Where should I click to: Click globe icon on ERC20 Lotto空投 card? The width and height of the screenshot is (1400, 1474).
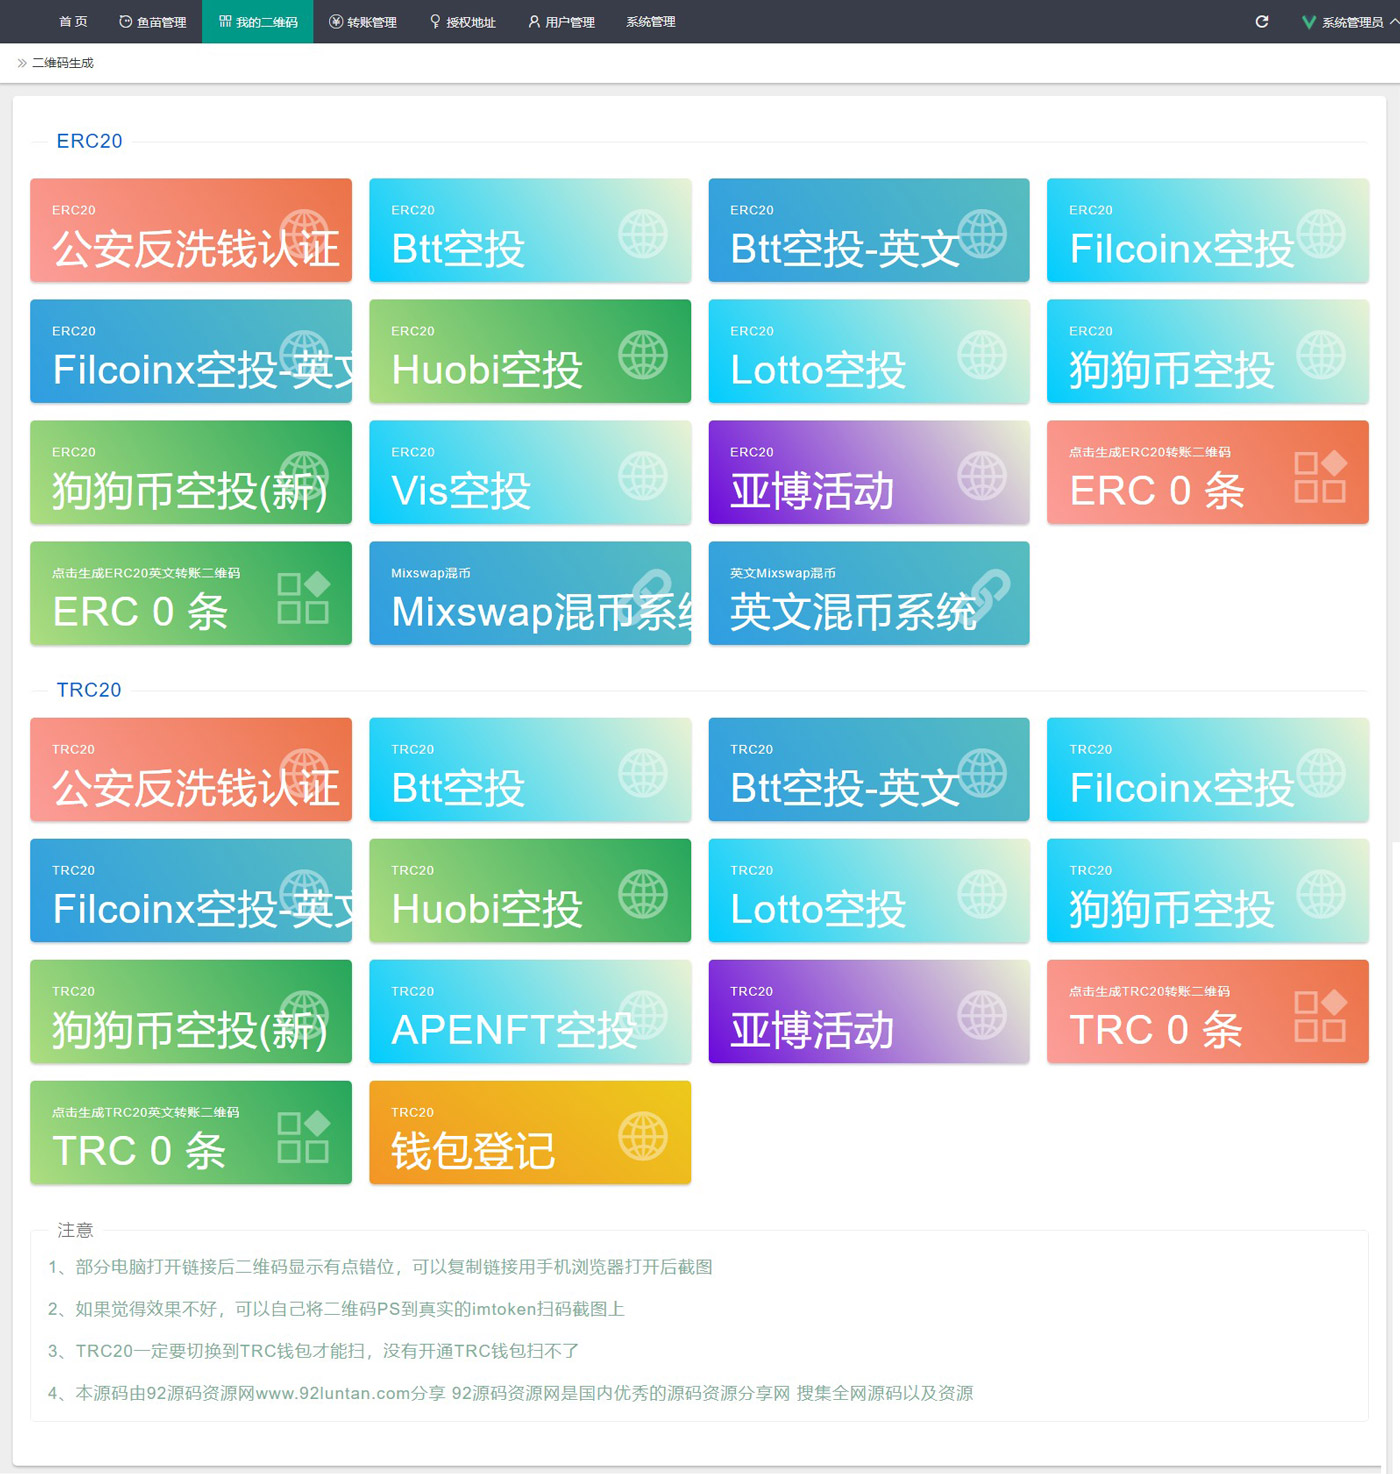coord(982,355)
